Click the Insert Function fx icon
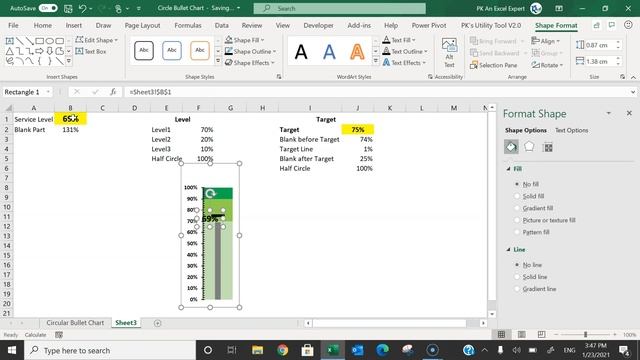 113,92
